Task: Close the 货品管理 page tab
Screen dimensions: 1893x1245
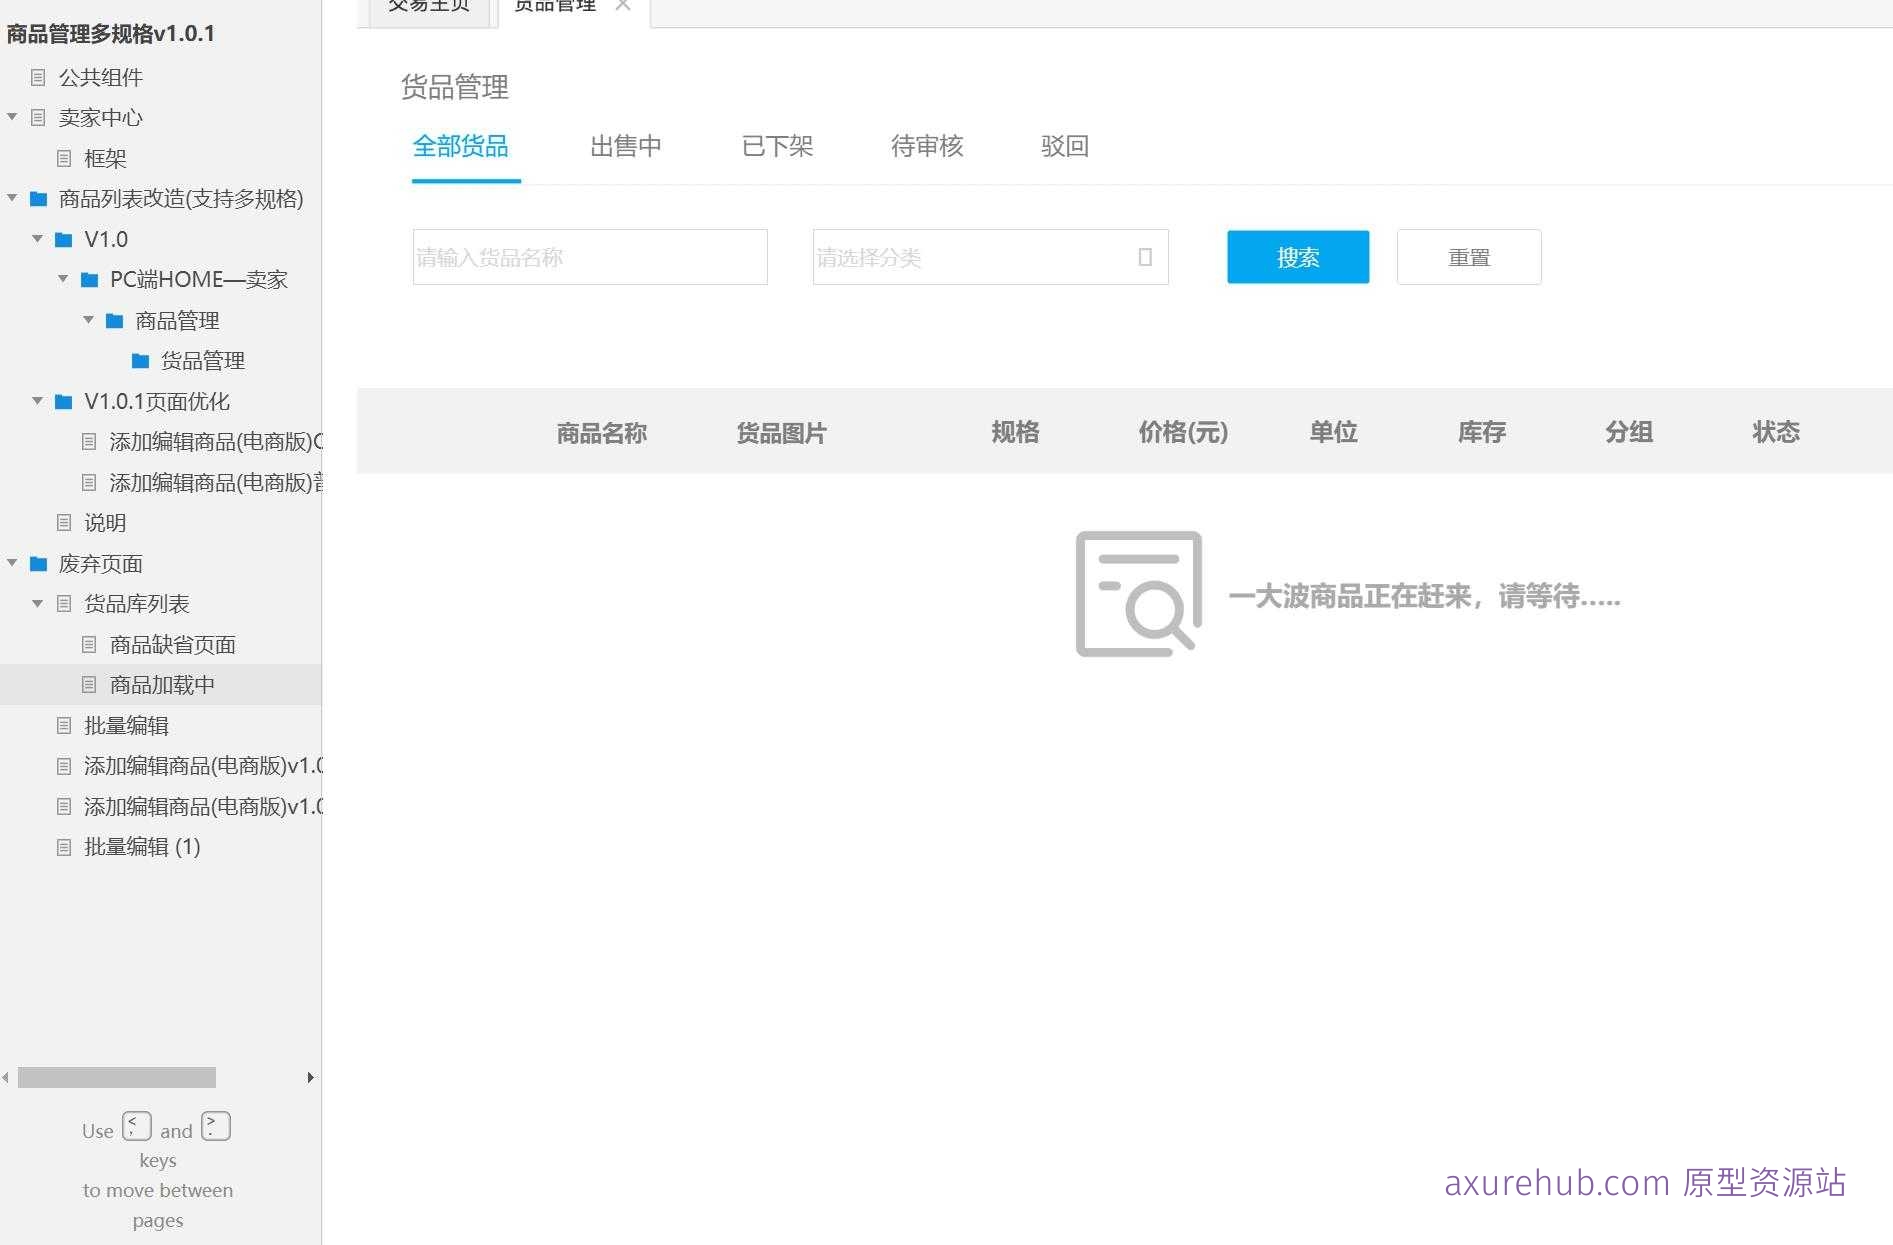Action: click(x=623, y=5)
